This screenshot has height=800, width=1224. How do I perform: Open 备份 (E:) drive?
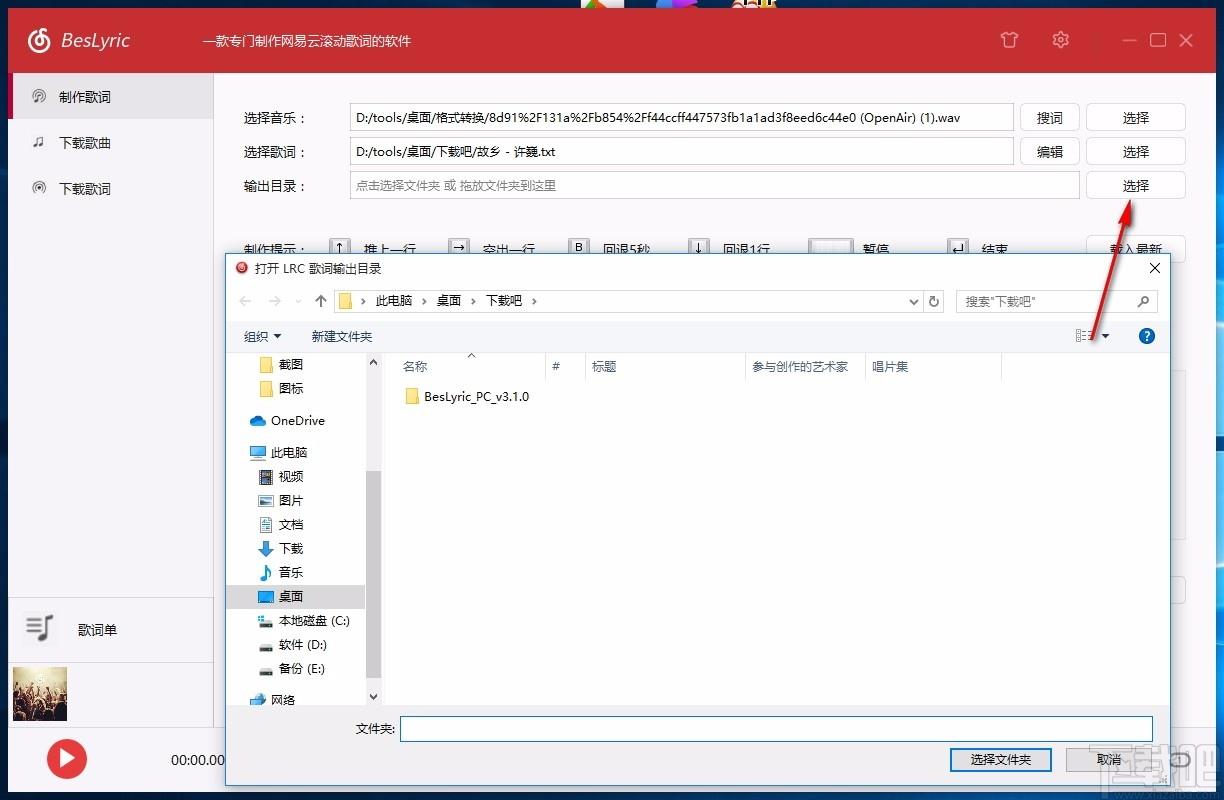coord(292,669)
